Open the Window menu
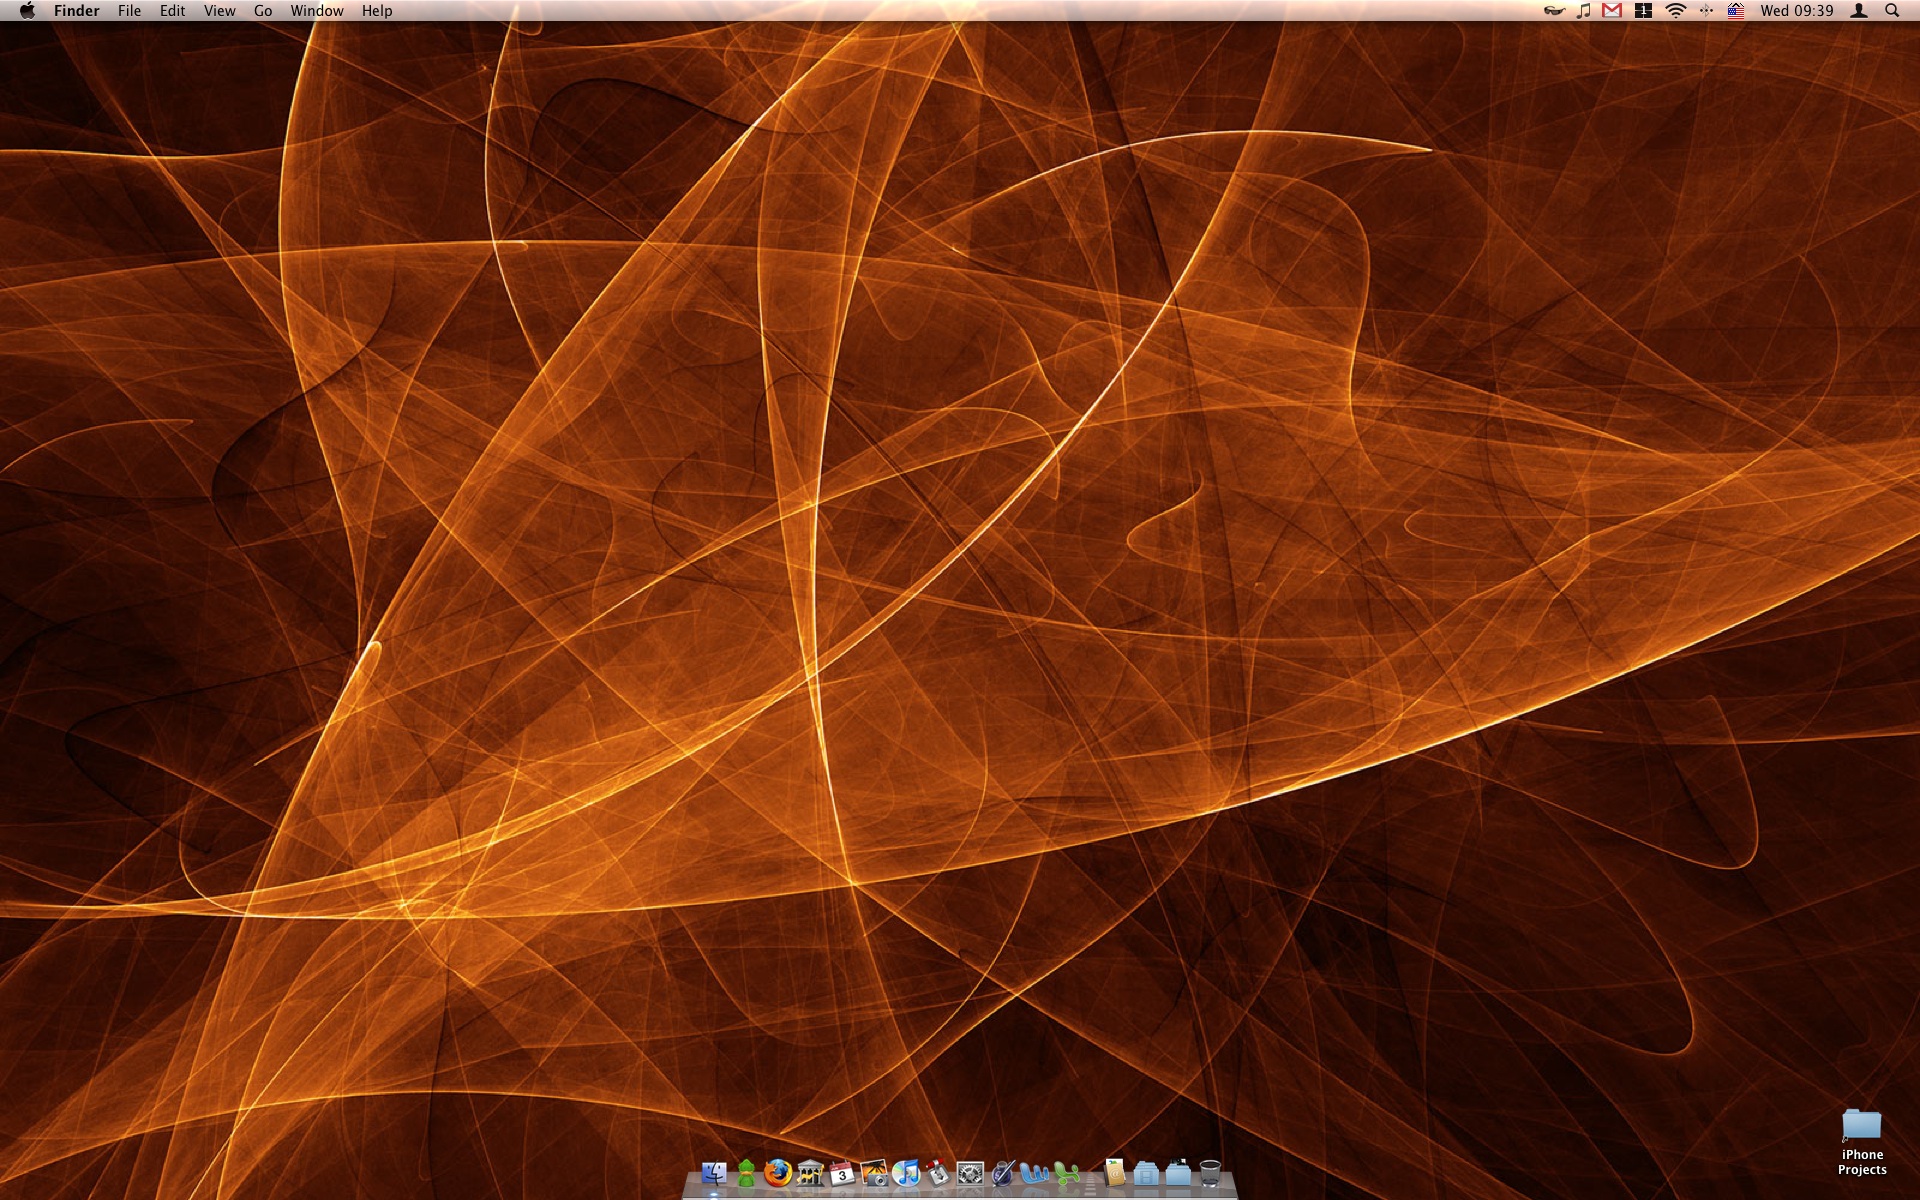Screen dimensions: 1920x1200 click(x=317, y=11)
